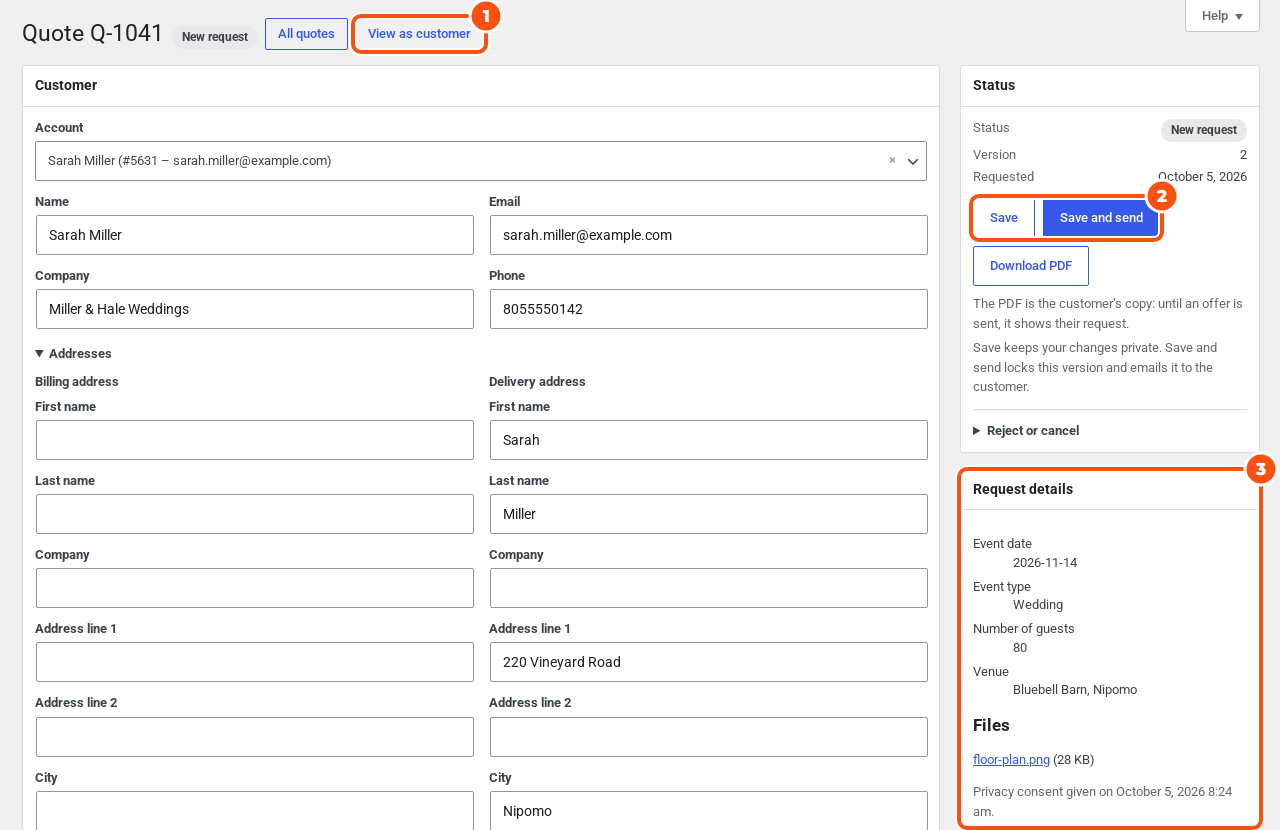The width and height of the screenshot is (1280, 830).
Task: Click the Billing address Last name field
Action: point(255,514)
